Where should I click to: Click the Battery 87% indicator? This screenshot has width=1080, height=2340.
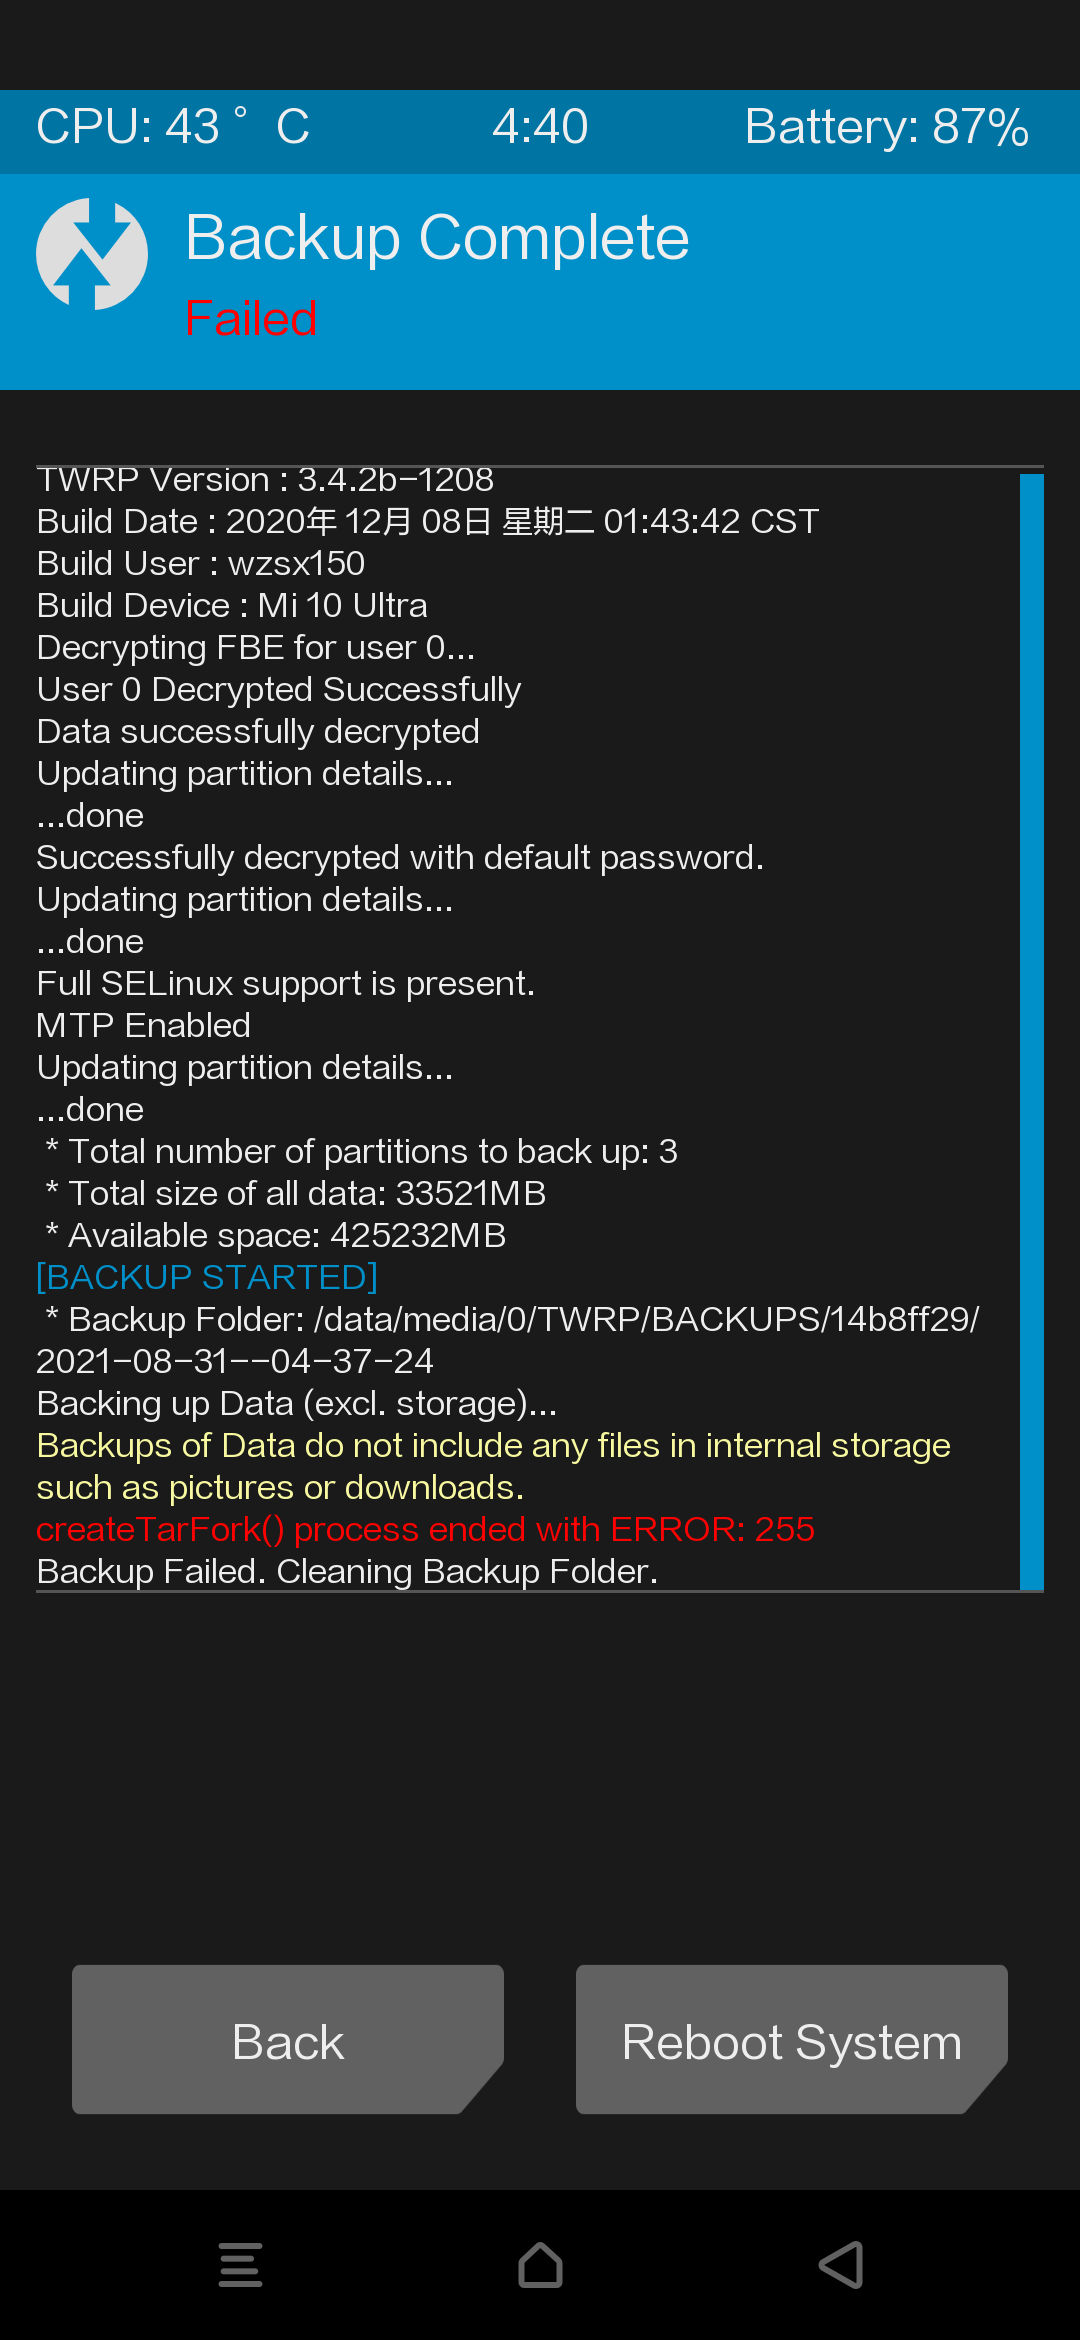click(886, 127)
